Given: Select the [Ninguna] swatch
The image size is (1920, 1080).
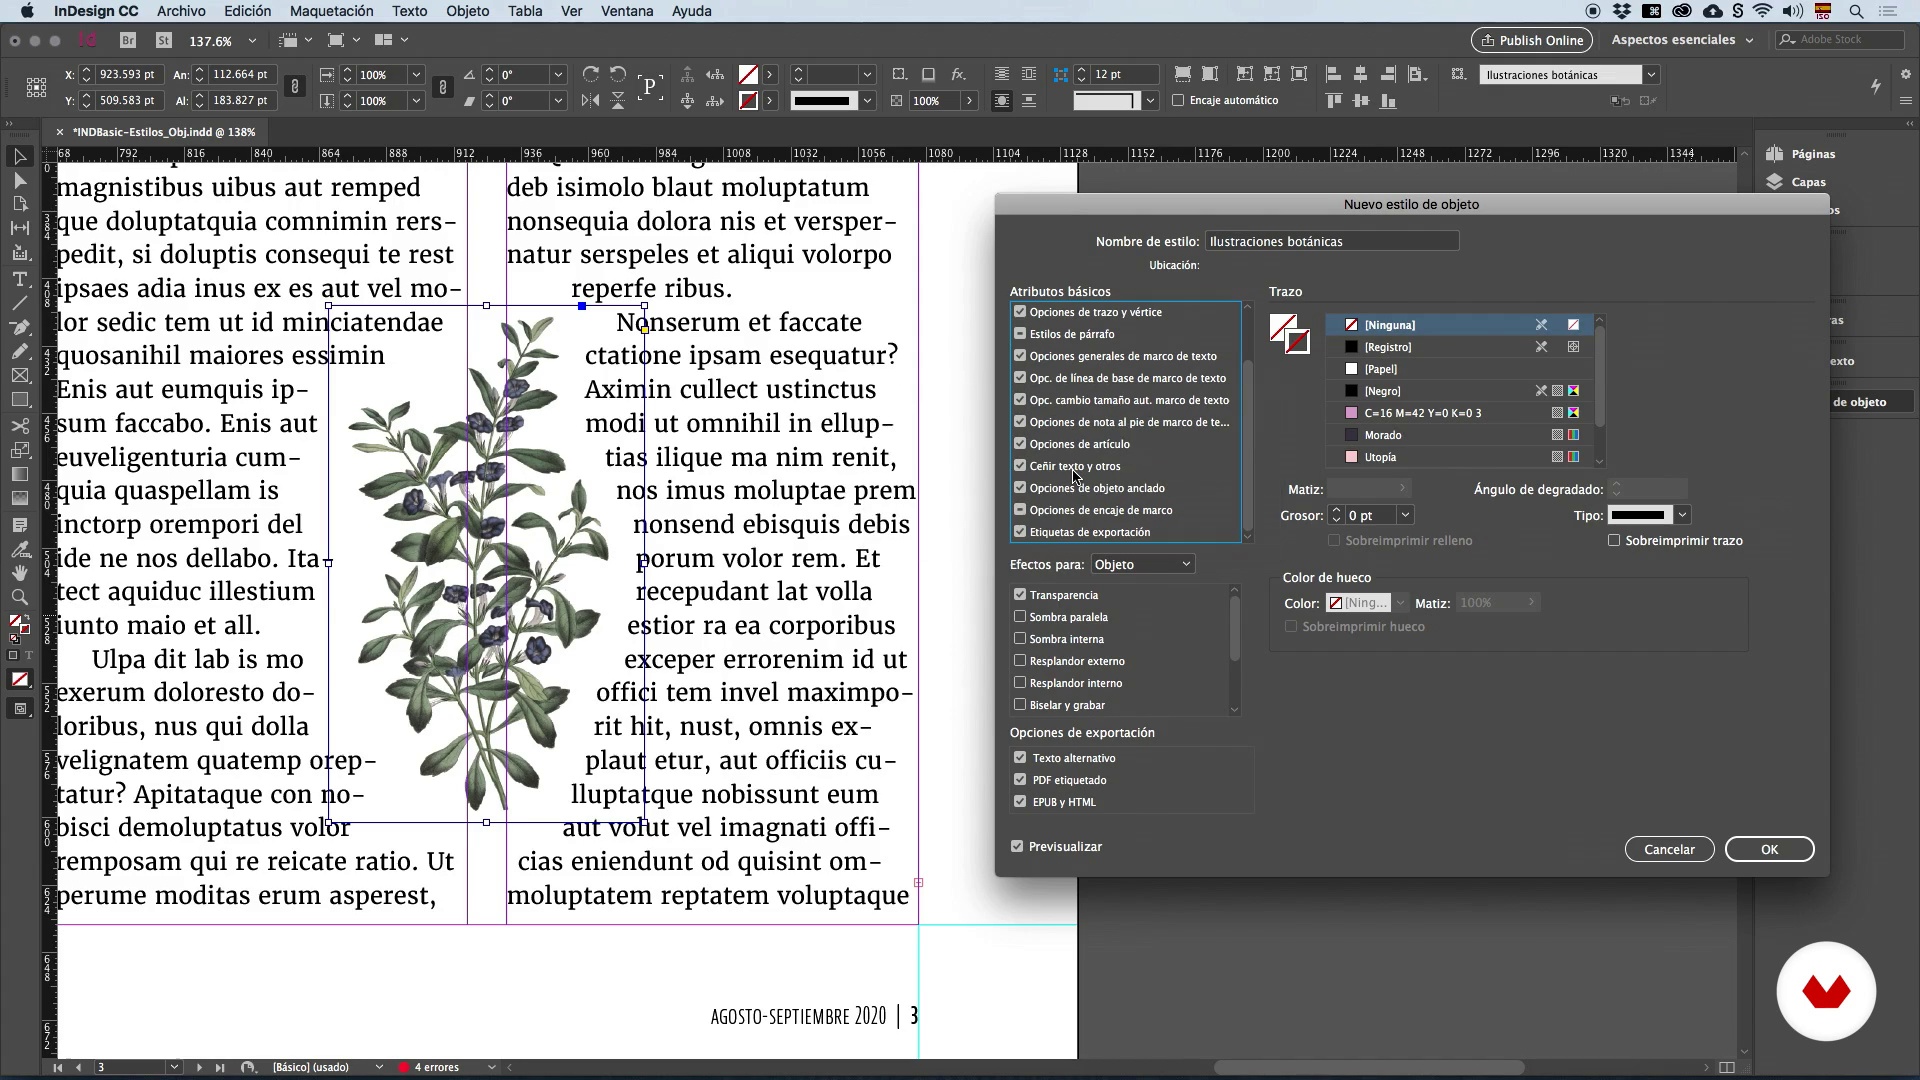Looking at the screenshot, I should pyautogui.click(x=1460, y=325).
